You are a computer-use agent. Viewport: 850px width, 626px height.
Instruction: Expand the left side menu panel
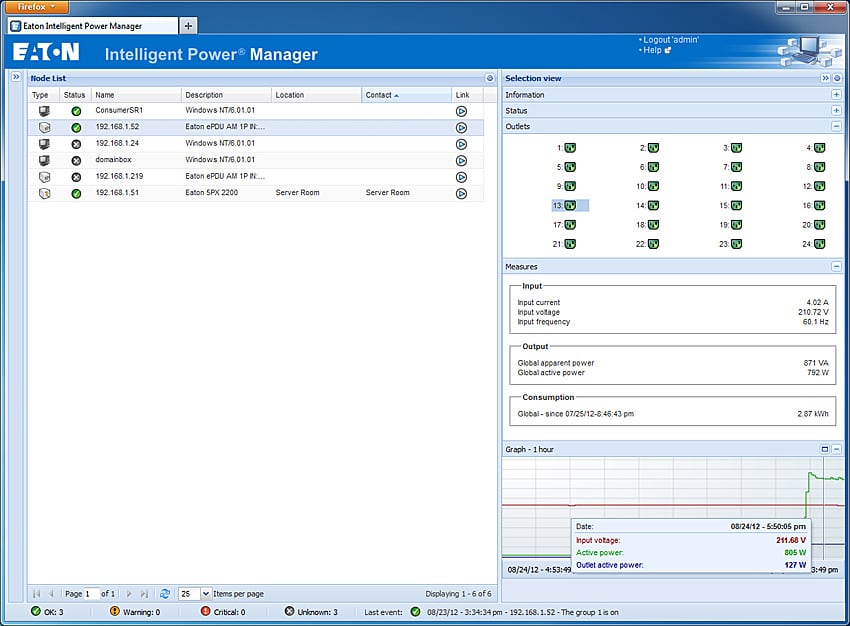tap(16, 77)
